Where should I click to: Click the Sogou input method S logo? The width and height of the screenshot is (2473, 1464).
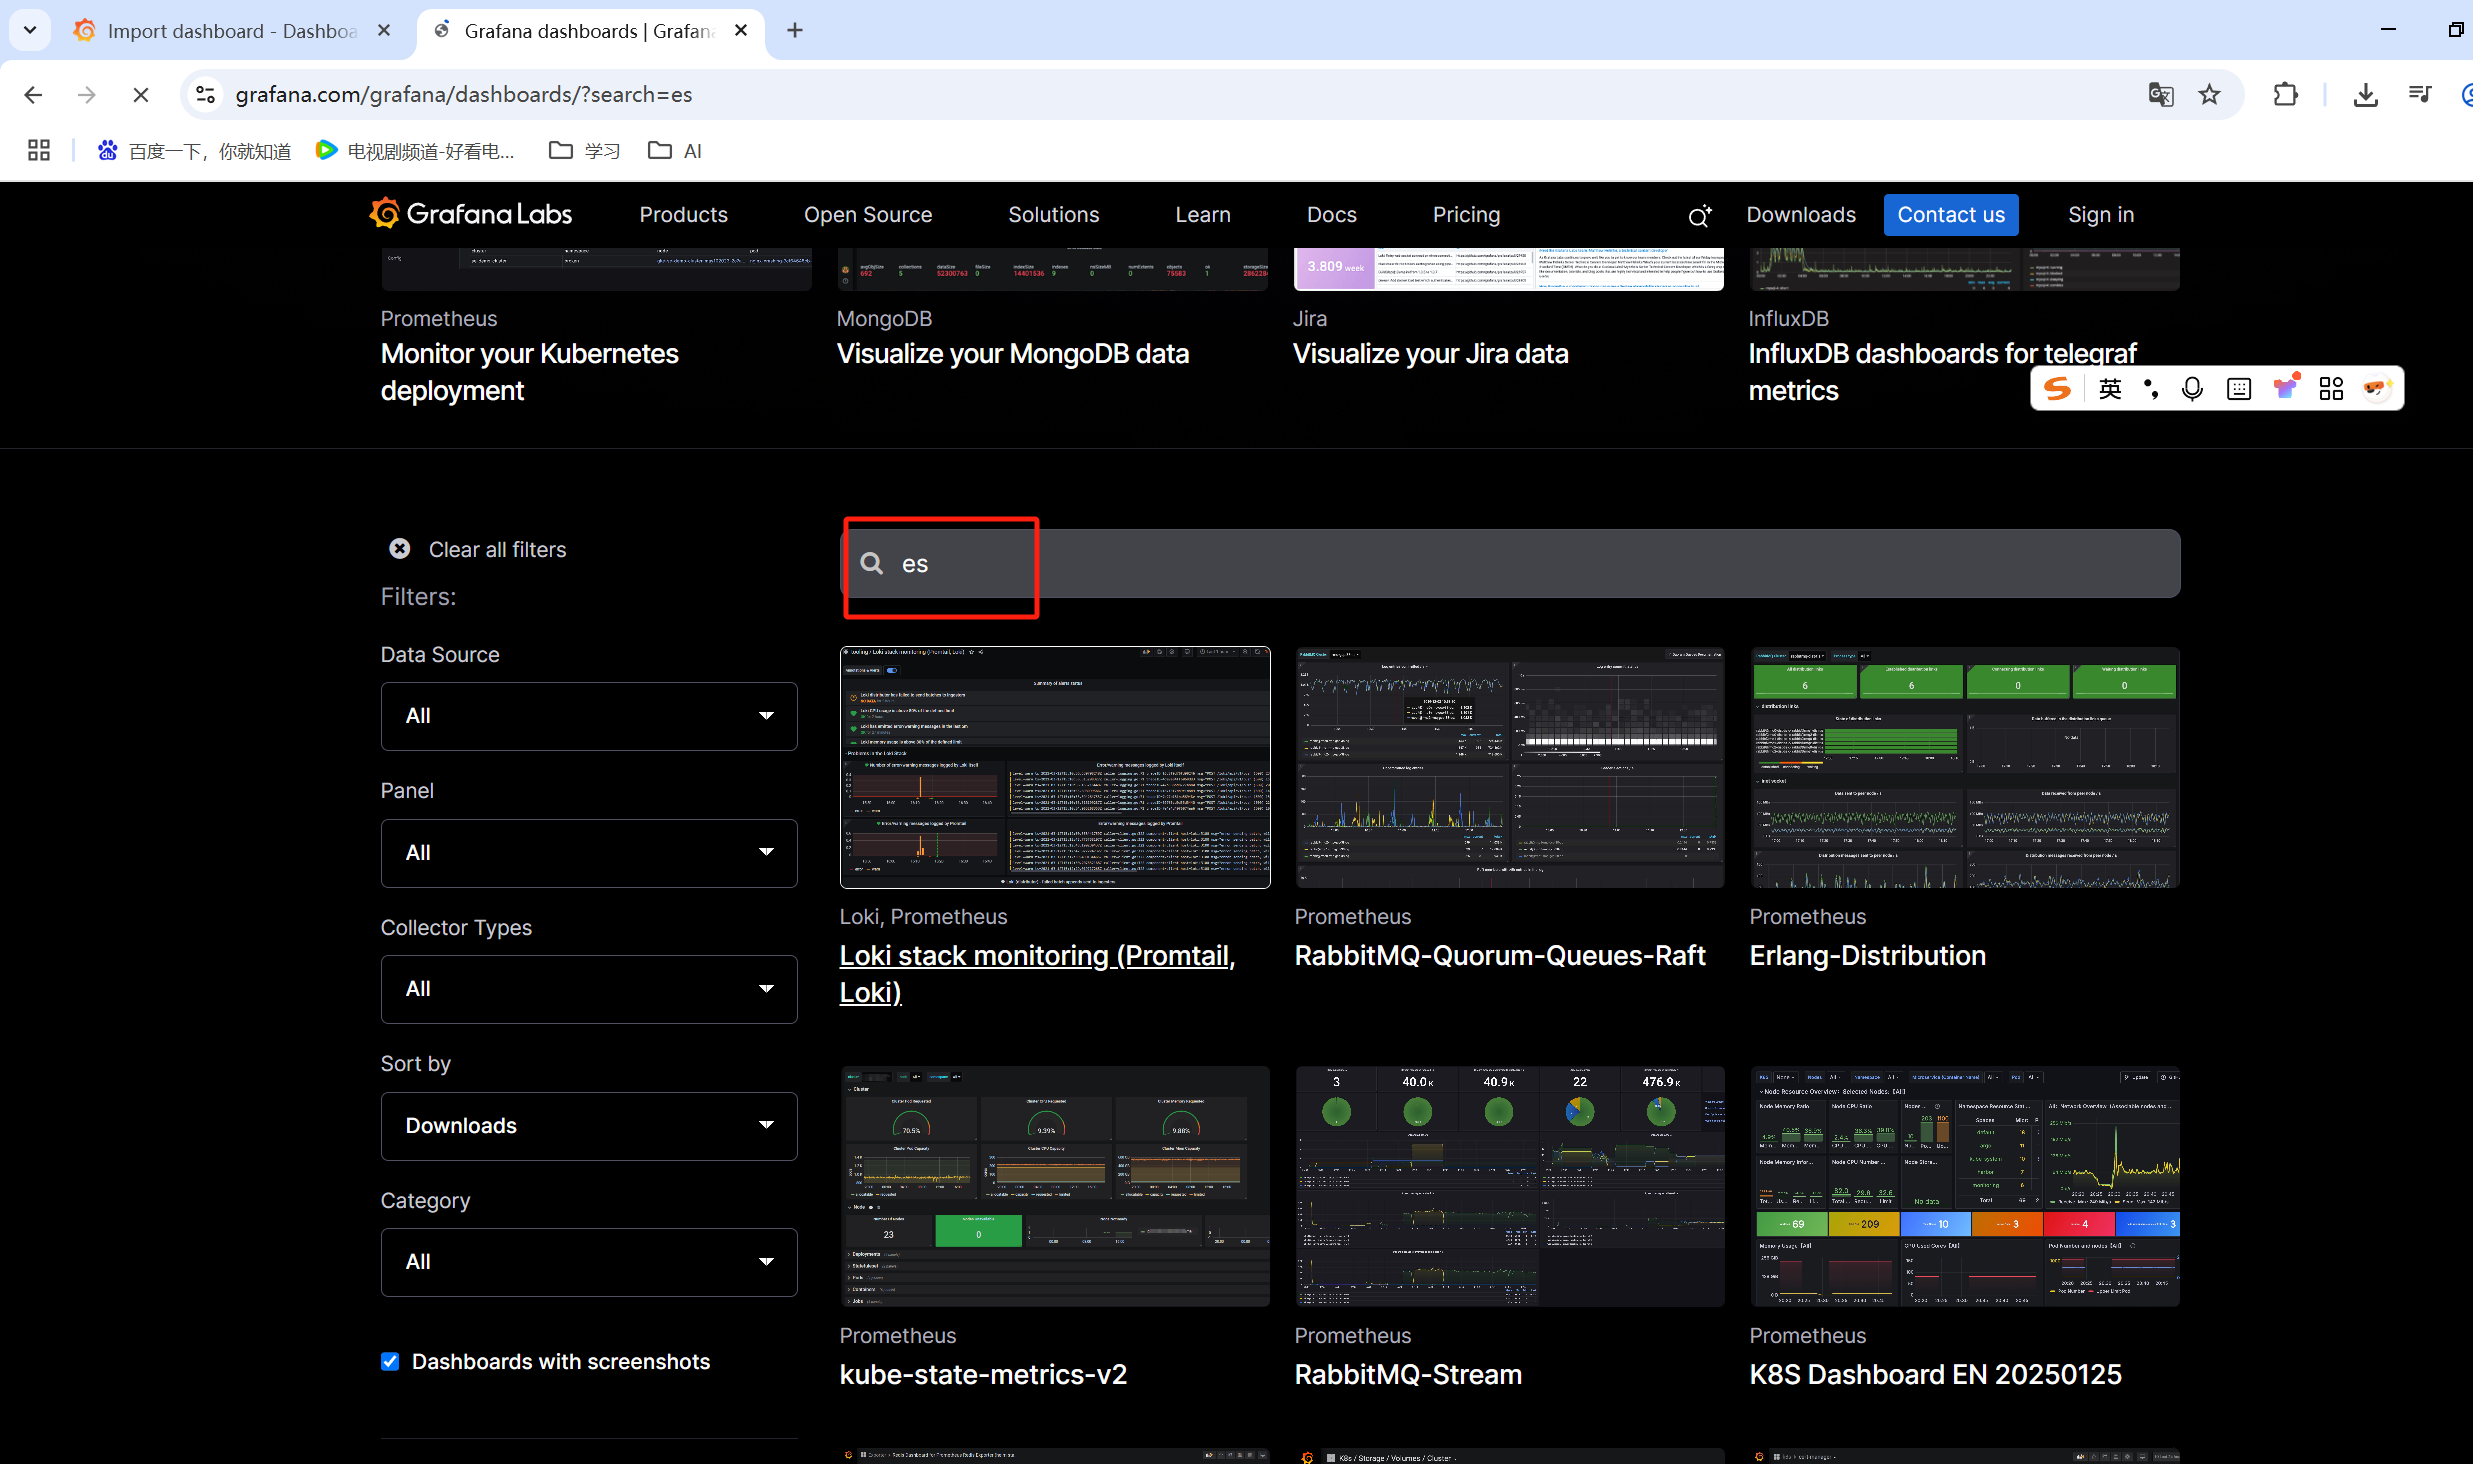tap(2057, 388)
